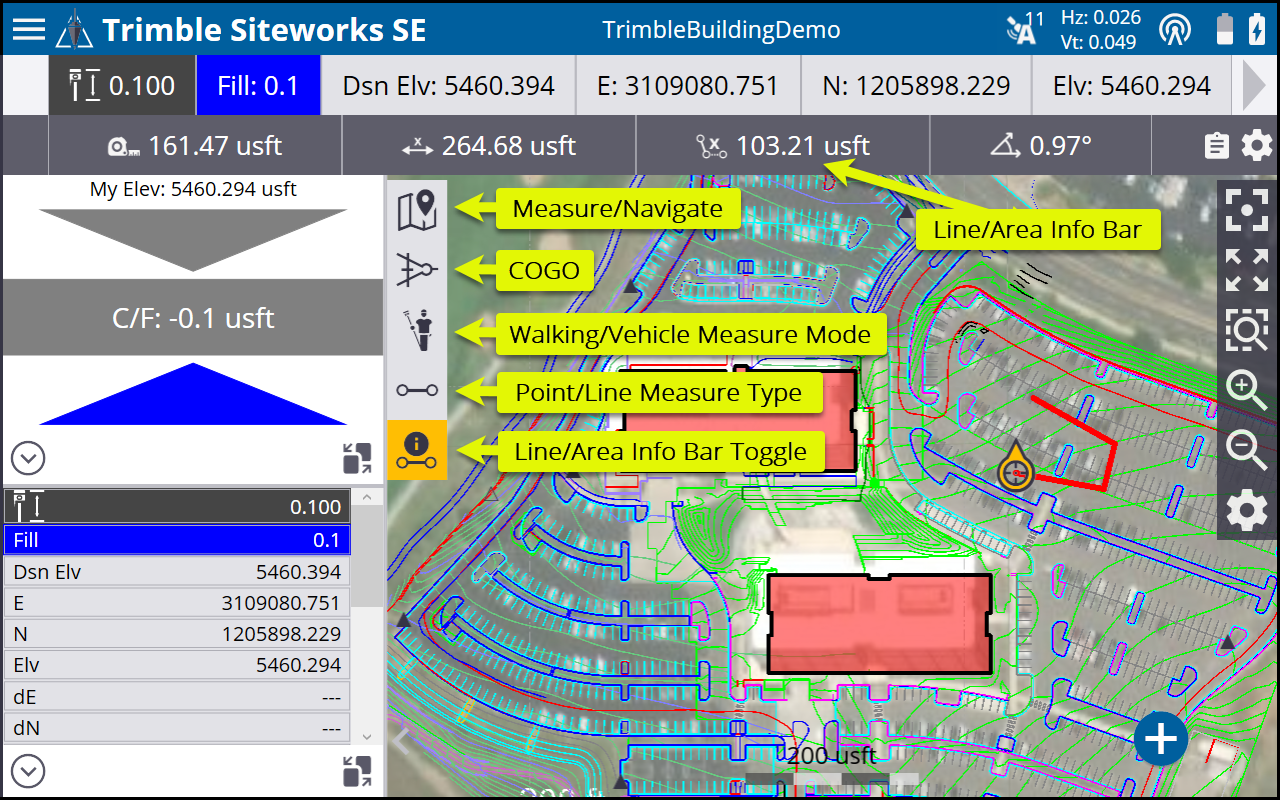The width and height of the screenshot is (1280, 800).
Task: Swap the info list panel layout icon
Action: pyautogui.click(x=357, y=771)
